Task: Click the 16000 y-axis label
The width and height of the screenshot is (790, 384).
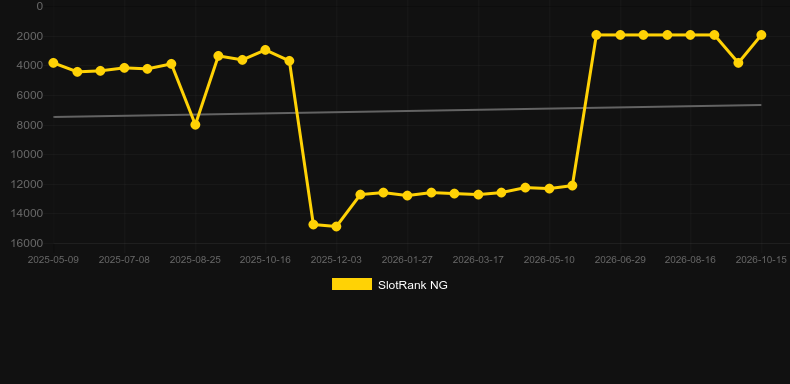Action: 27,243
